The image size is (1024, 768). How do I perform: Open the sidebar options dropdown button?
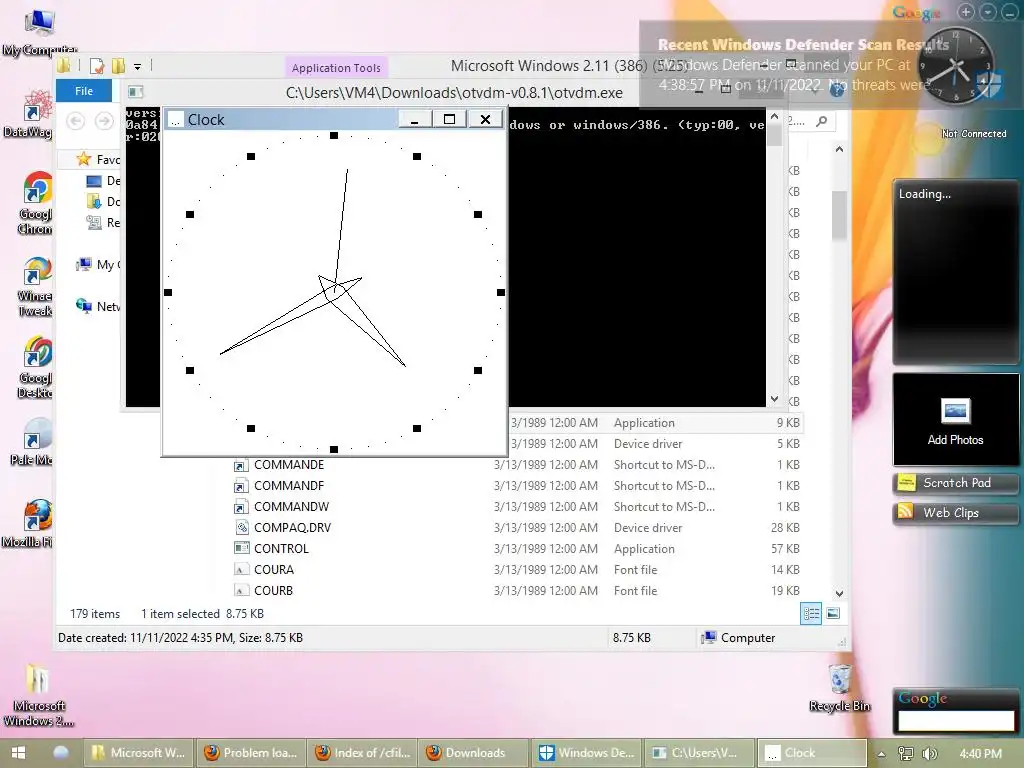988,12
